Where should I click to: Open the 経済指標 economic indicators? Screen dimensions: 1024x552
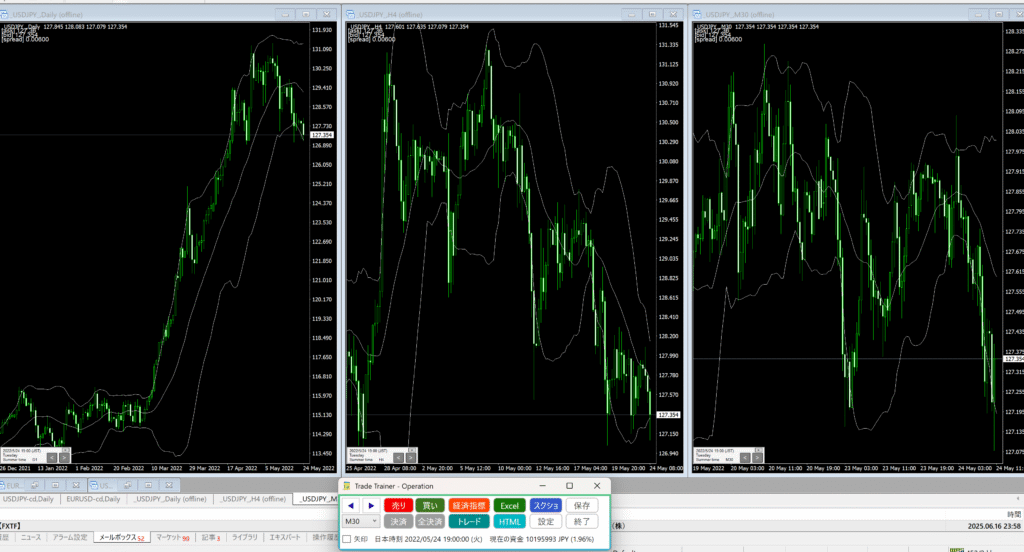[468, 506]
